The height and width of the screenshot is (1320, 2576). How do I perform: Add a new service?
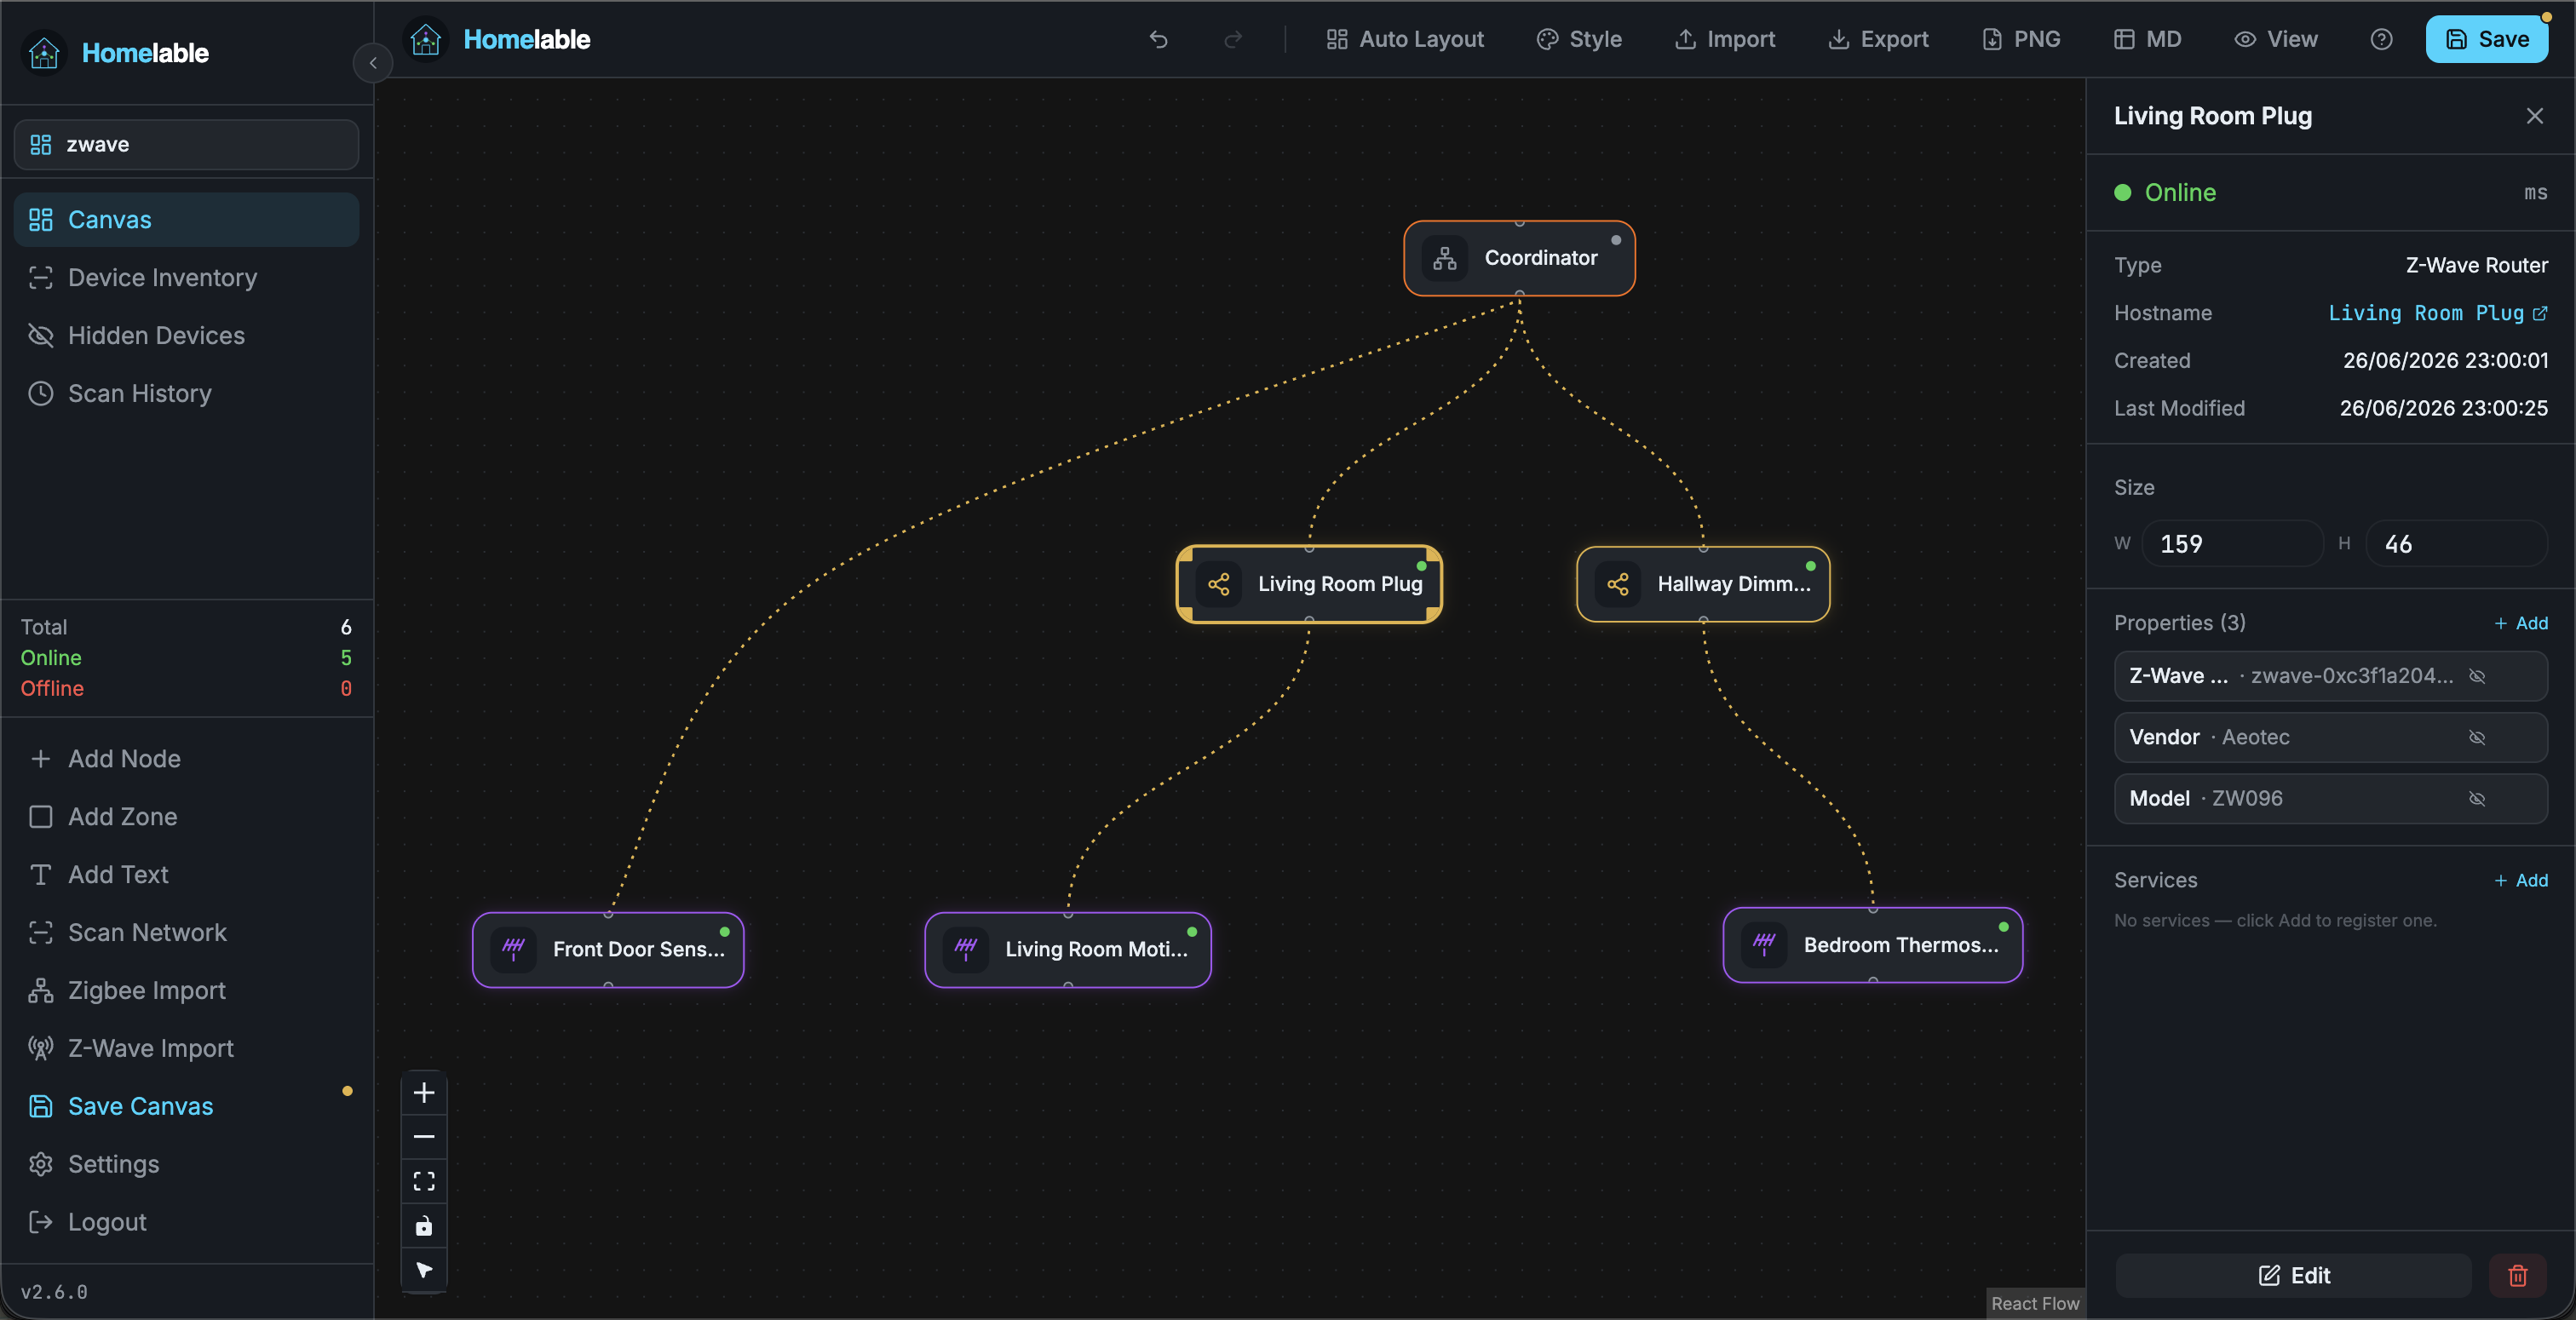2521,880
